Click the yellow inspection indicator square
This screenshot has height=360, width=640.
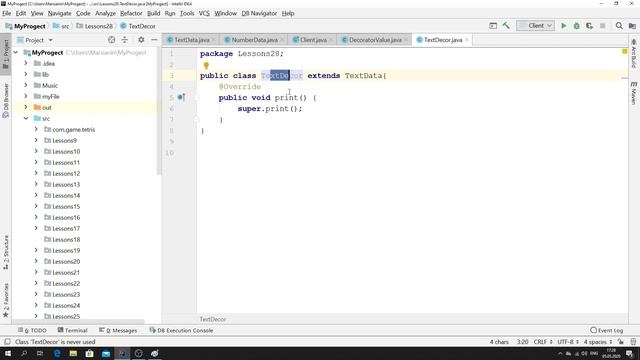point(624,51)
